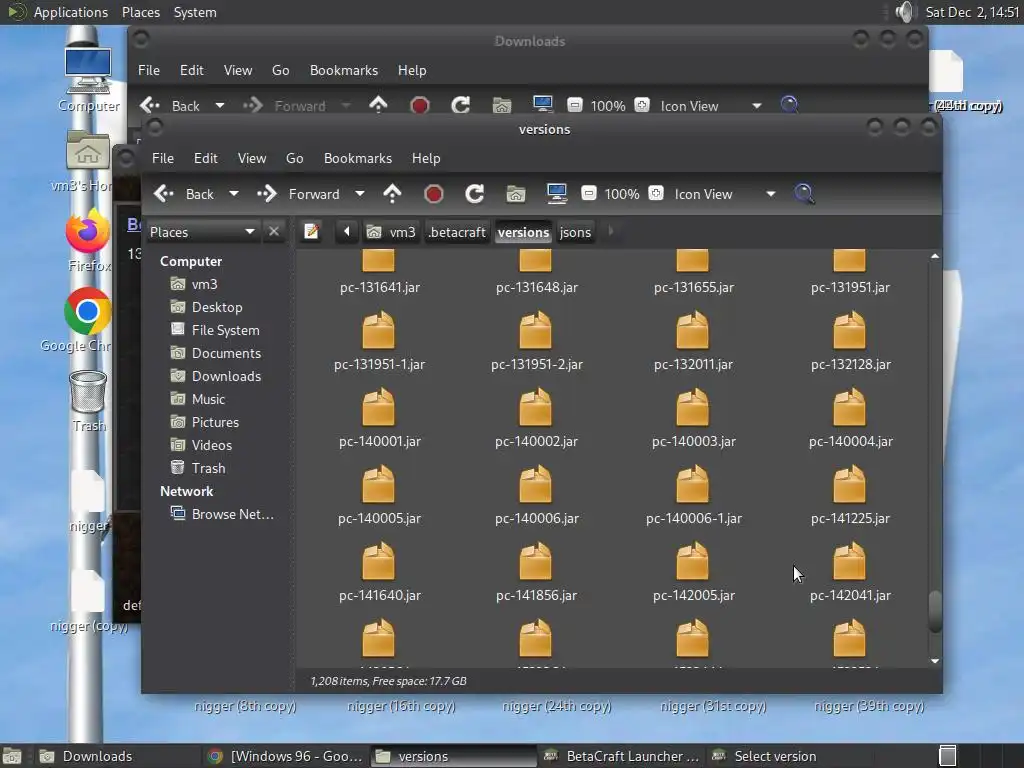
Task: Switch to the jsons path button
Action: pos(575,232)
